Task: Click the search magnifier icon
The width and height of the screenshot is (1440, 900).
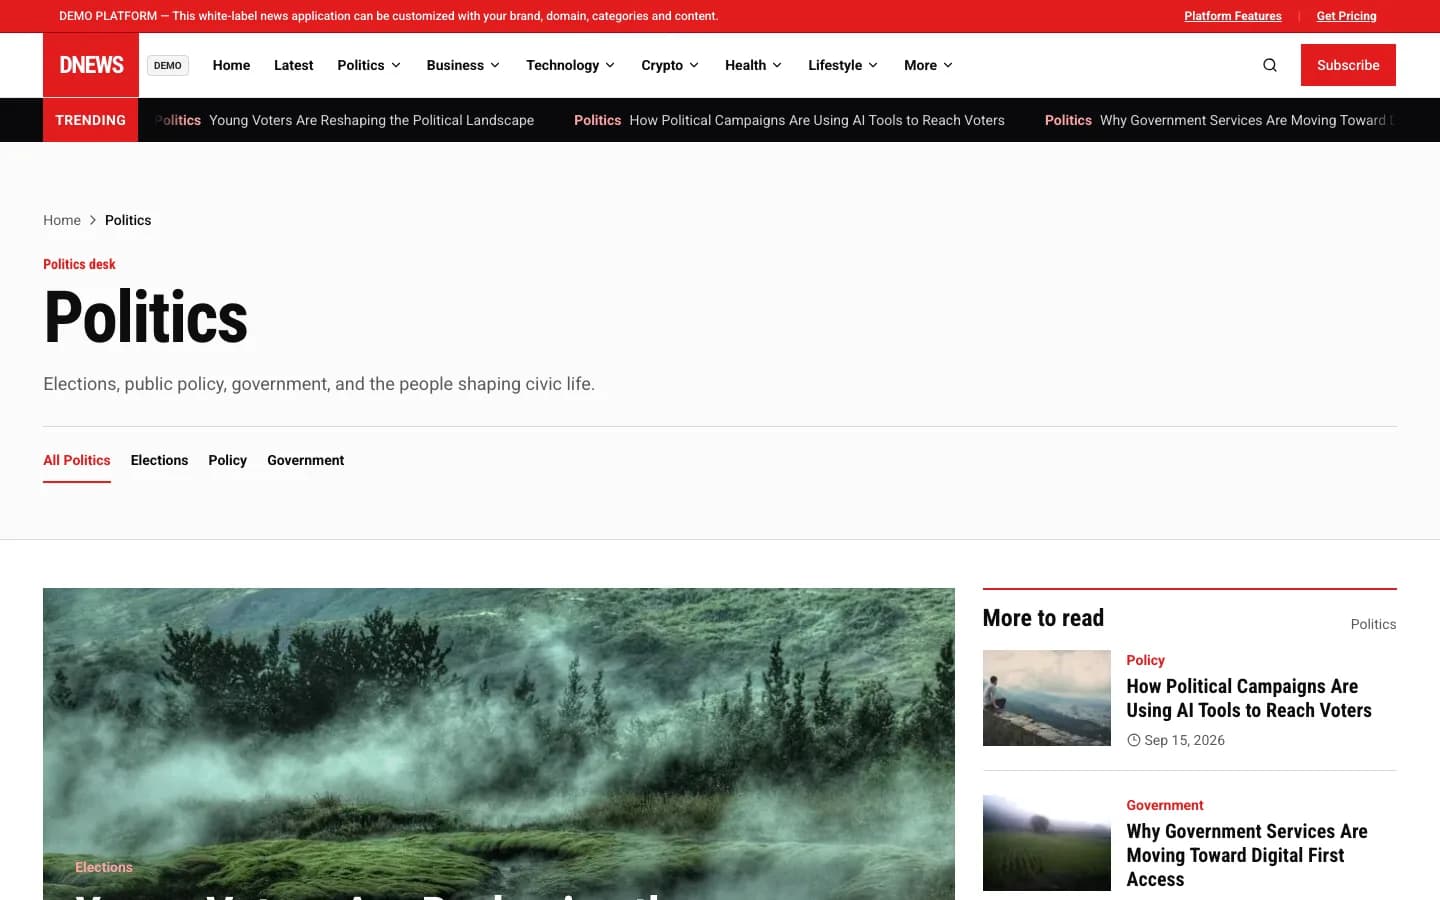Action: pos(1270,65)
